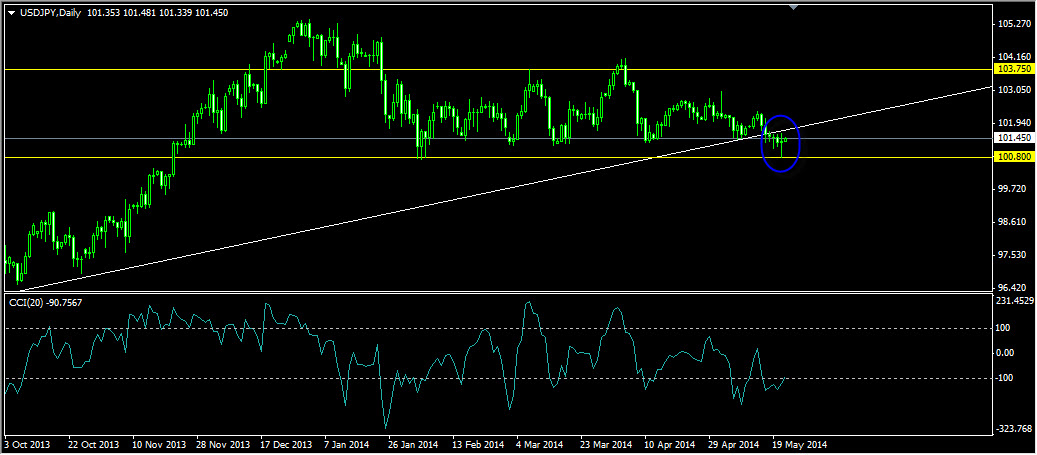
Task: Click the 19 May 2014 date label
Action: [801, 444]
